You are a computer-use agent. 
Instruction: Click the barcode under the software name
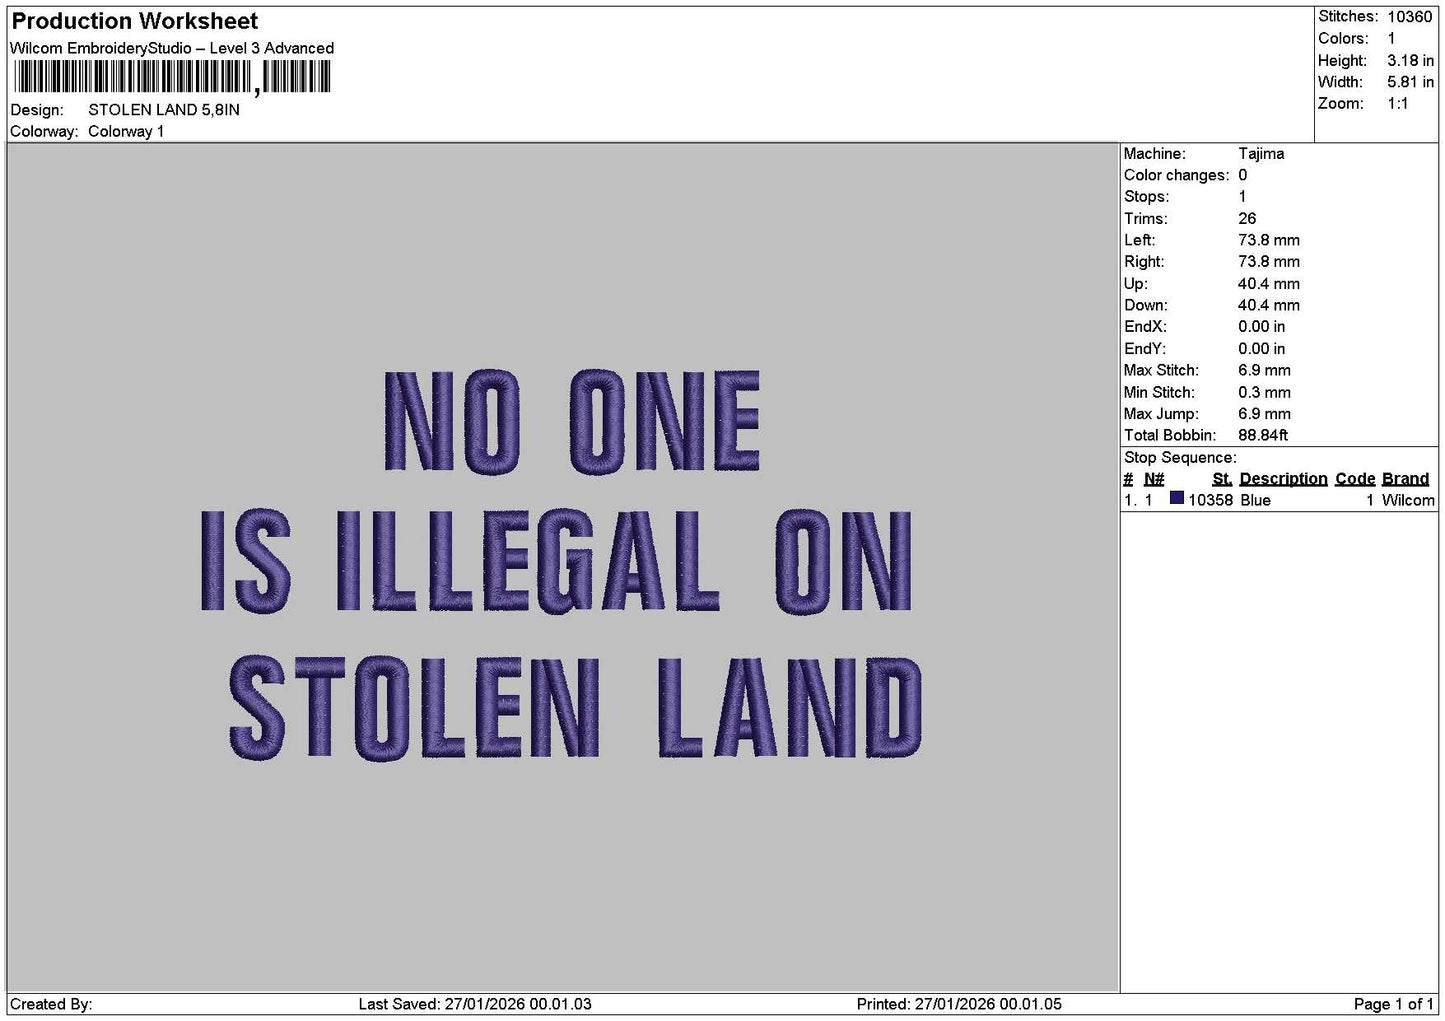(x=171, y=77)
